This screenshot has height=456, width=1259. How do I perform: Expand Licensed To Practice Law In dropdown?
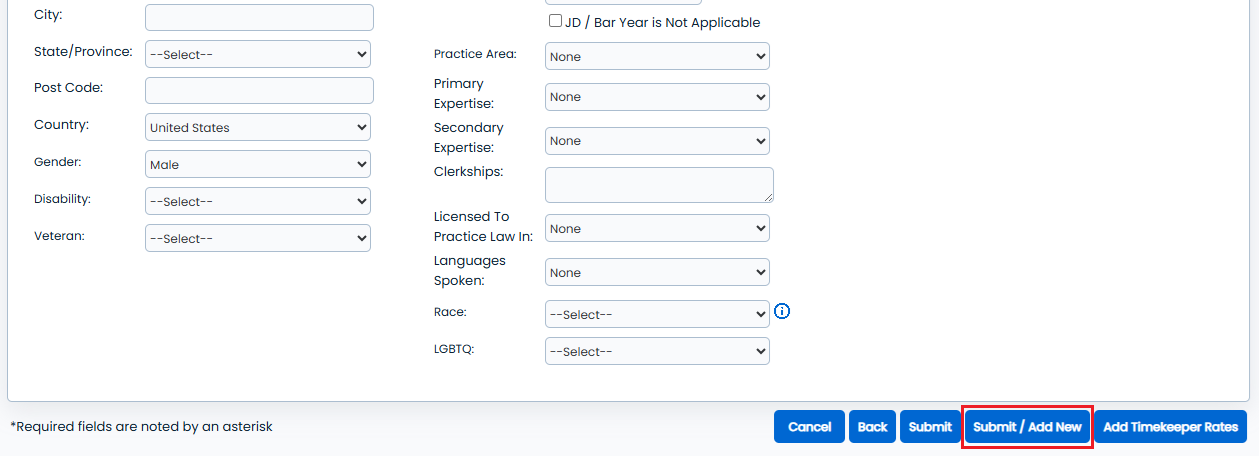point(657,228)
